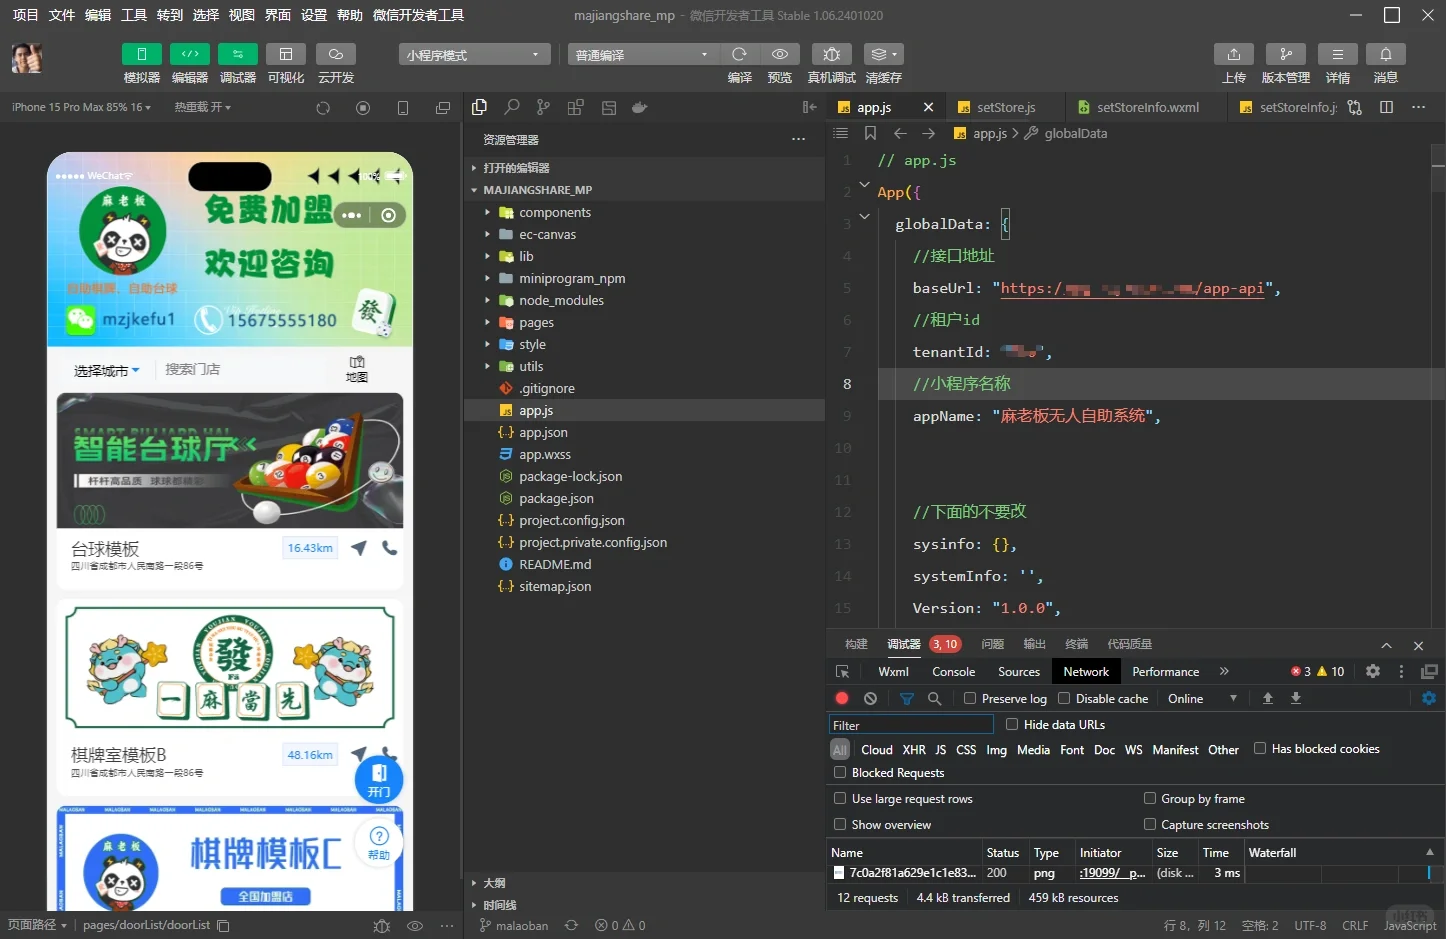
Task: Open app.json in the file tree
Action: pos(543,433)
